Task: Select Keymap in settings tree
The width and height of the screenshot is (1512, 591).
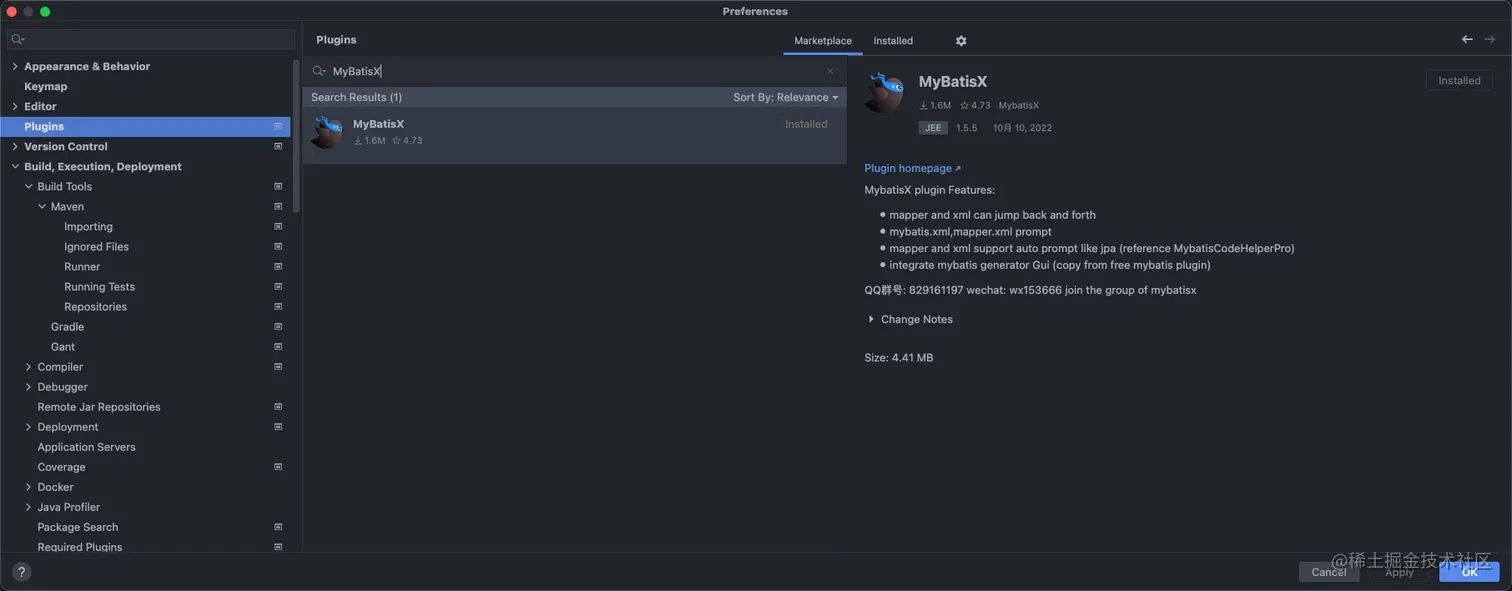Action: point(46,86)
